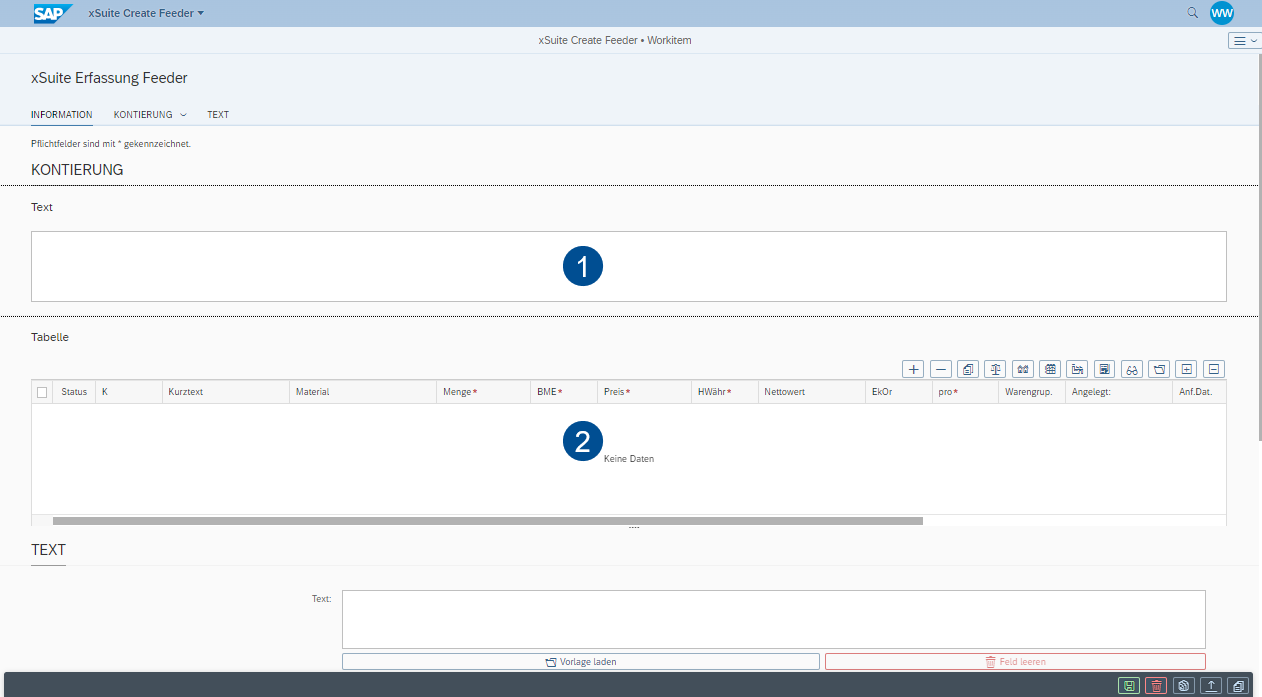Open the hamburger menu dropdown at top right

point(1244,41)
